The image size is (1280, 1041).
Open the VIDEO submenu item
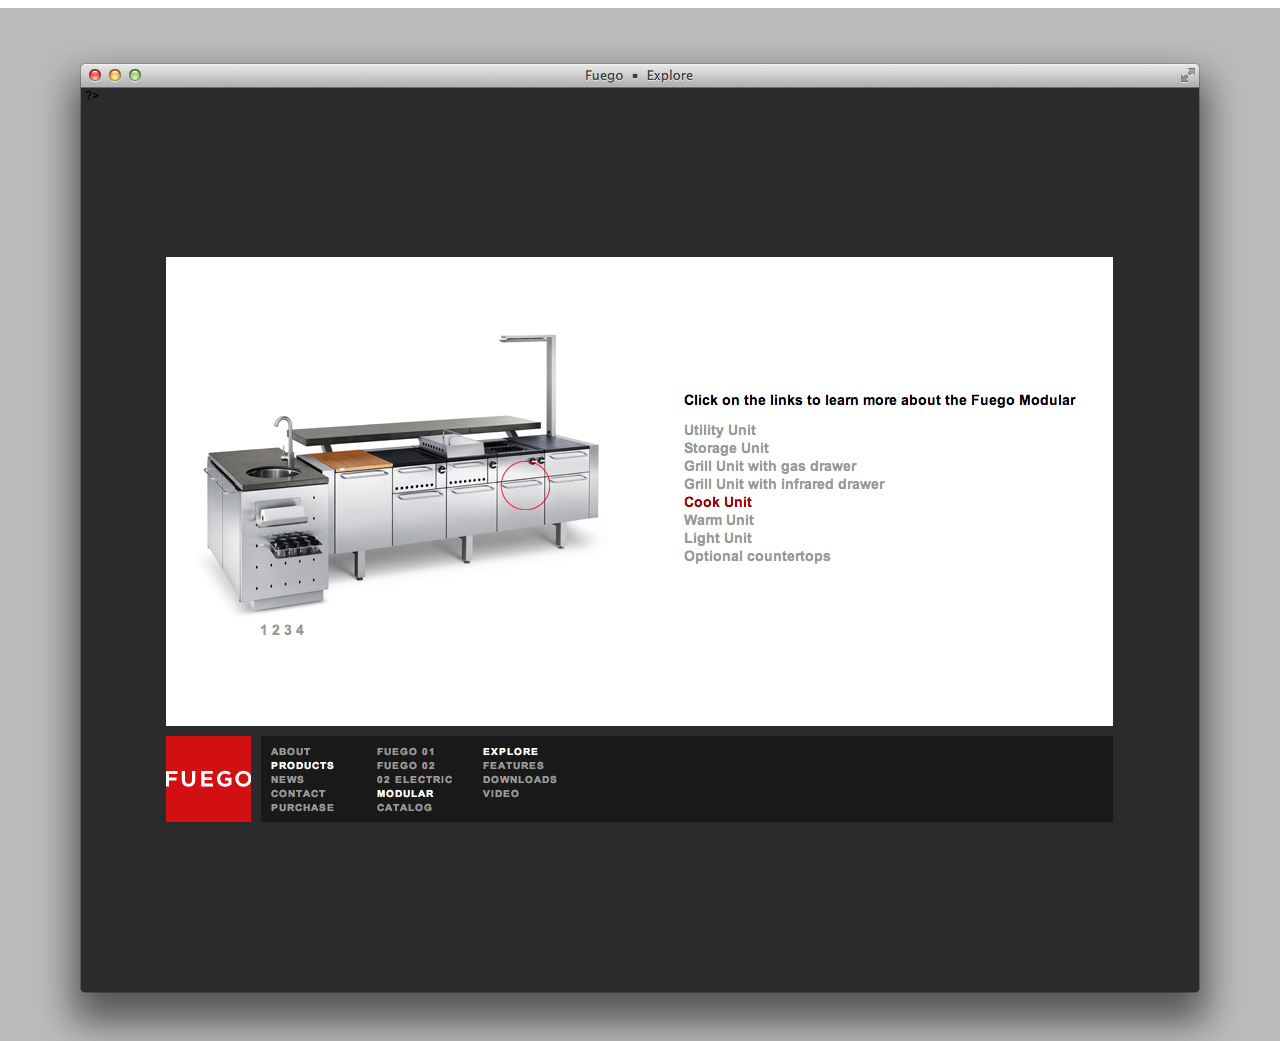coord(500,793)
